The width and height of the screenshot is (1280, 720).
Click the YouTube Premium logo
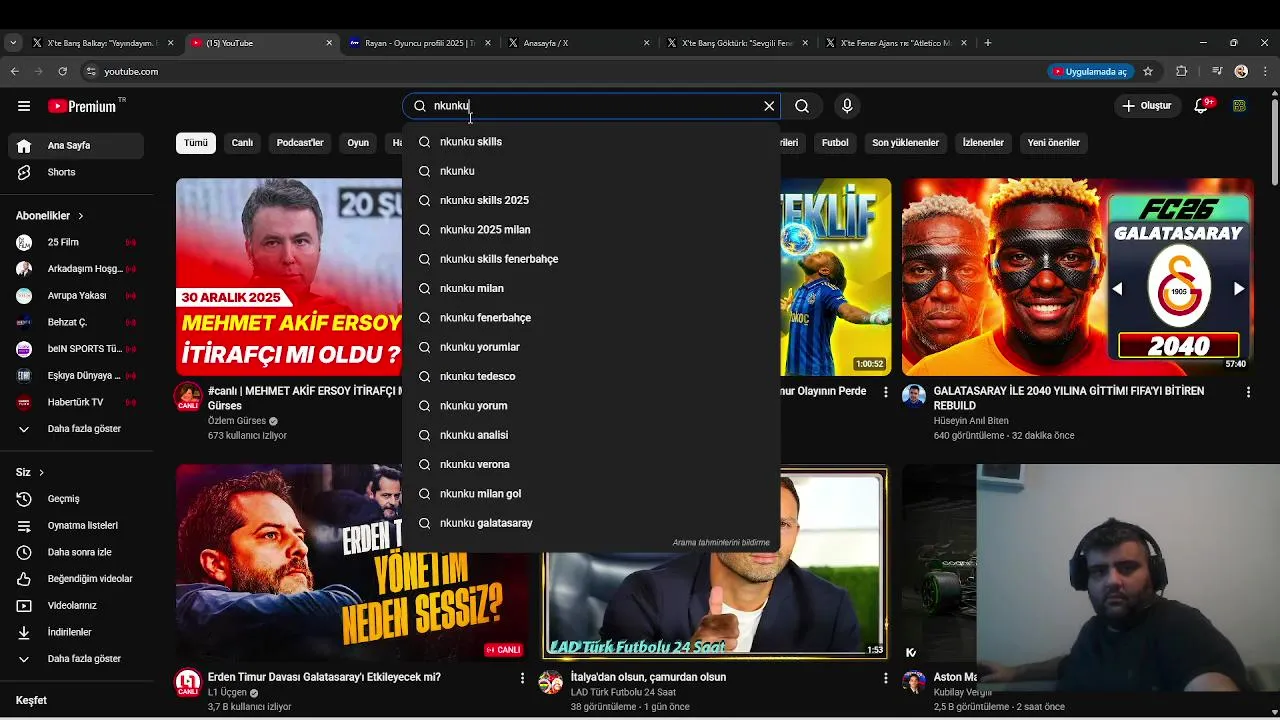82,106
